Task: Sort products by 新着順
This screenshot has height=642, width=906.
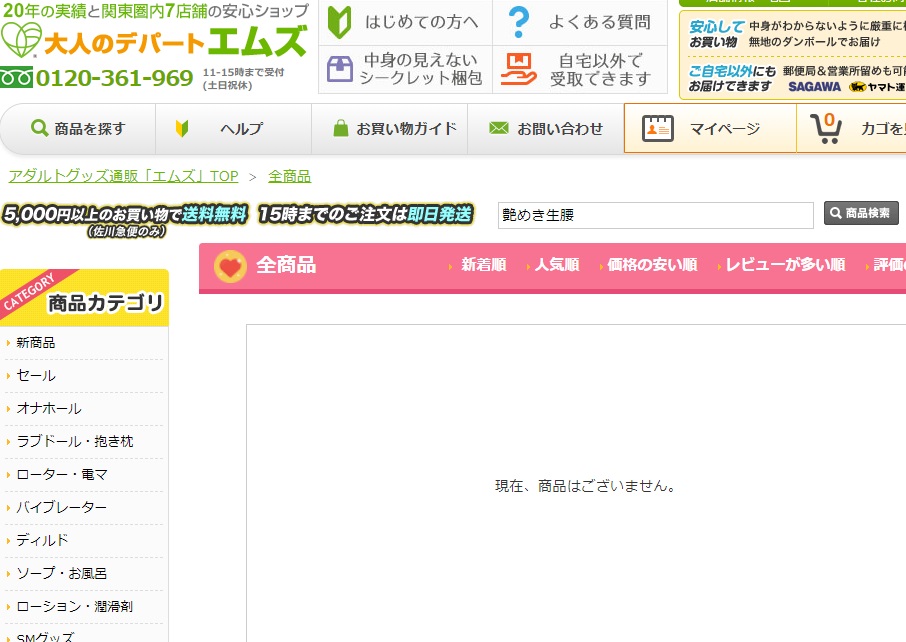Action: [x=483, y=265]
